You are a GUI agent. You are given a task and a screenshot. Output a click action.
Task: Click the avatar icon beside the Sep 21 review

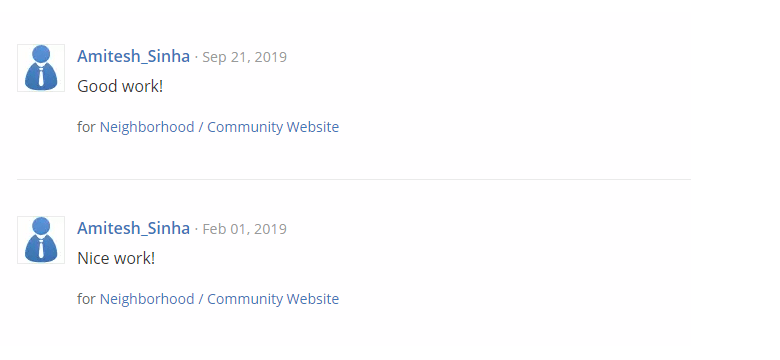tap(41, 68)
